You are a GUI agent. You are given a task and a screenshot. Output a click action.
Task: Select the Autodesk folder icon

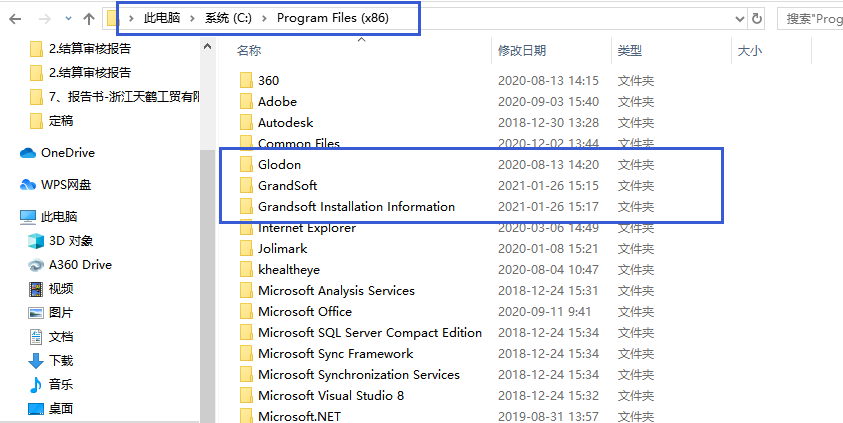pyautogui.click(x=246, y=123)
